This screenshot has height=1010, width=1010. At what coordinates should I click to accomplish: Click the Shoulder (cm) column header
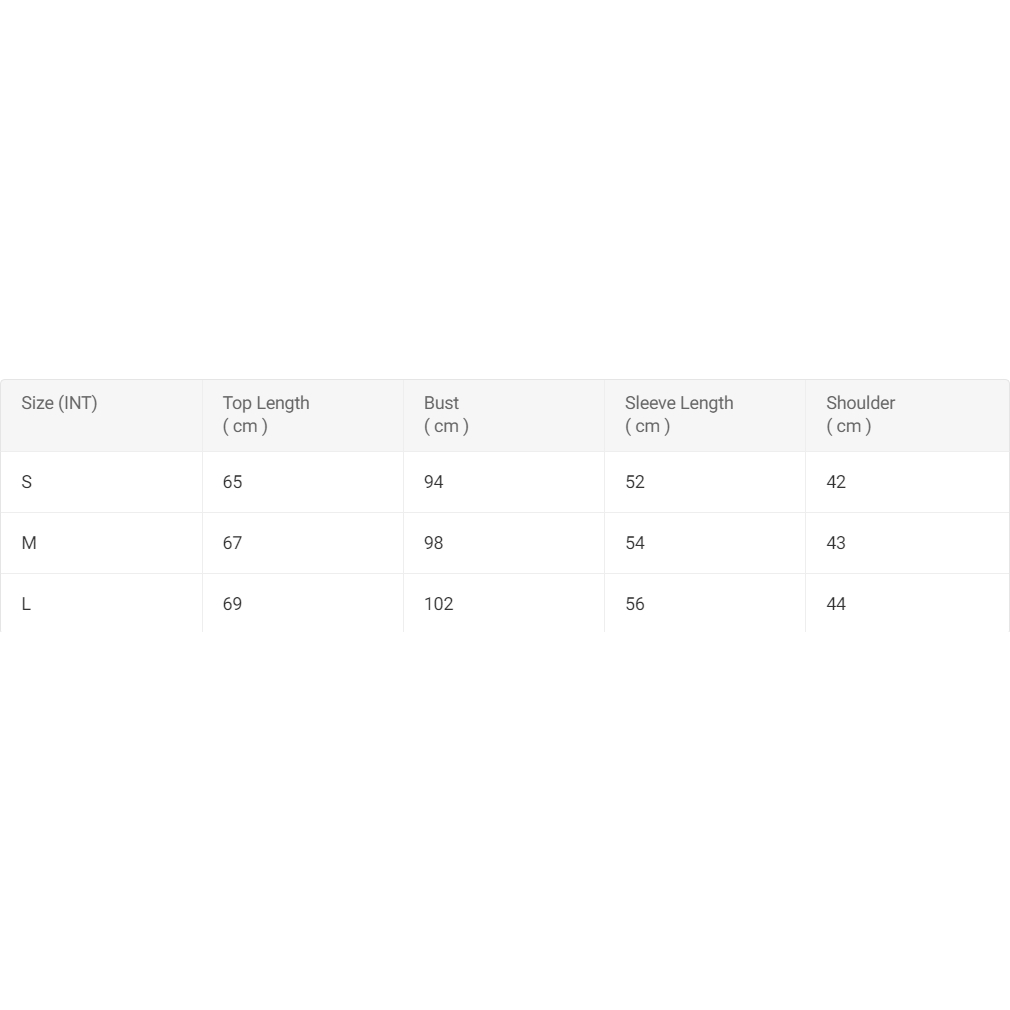860,414
